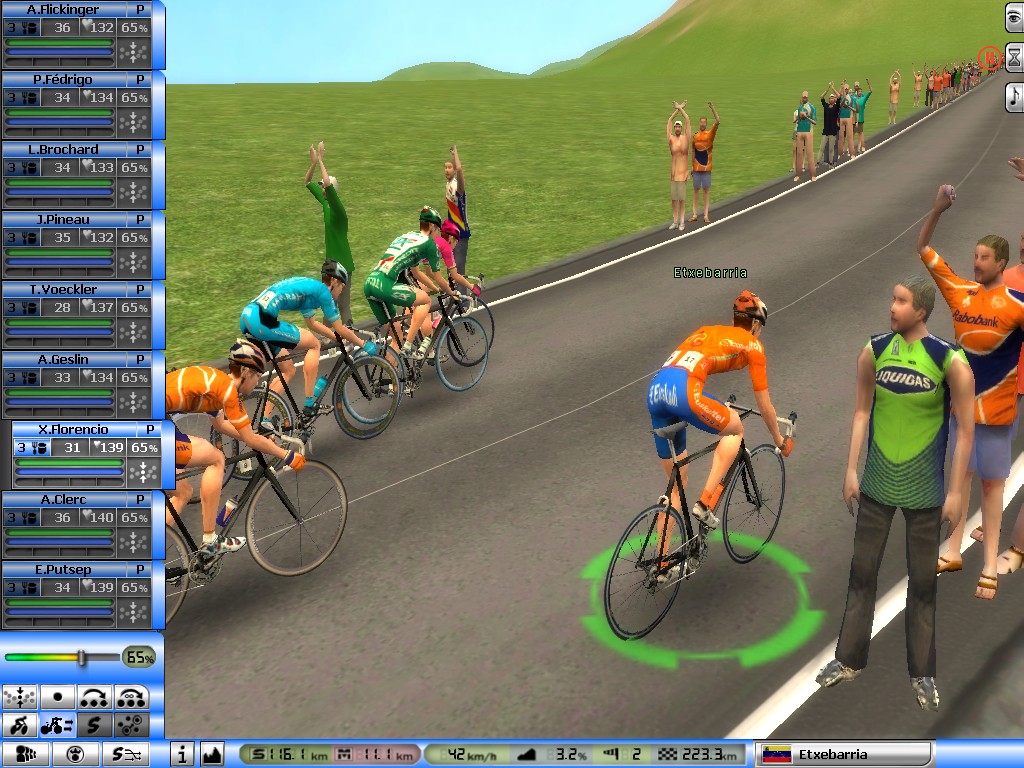Click the P tab on E.Putsep panel
The image size is (1024, 768).
[x=141, y=569]
